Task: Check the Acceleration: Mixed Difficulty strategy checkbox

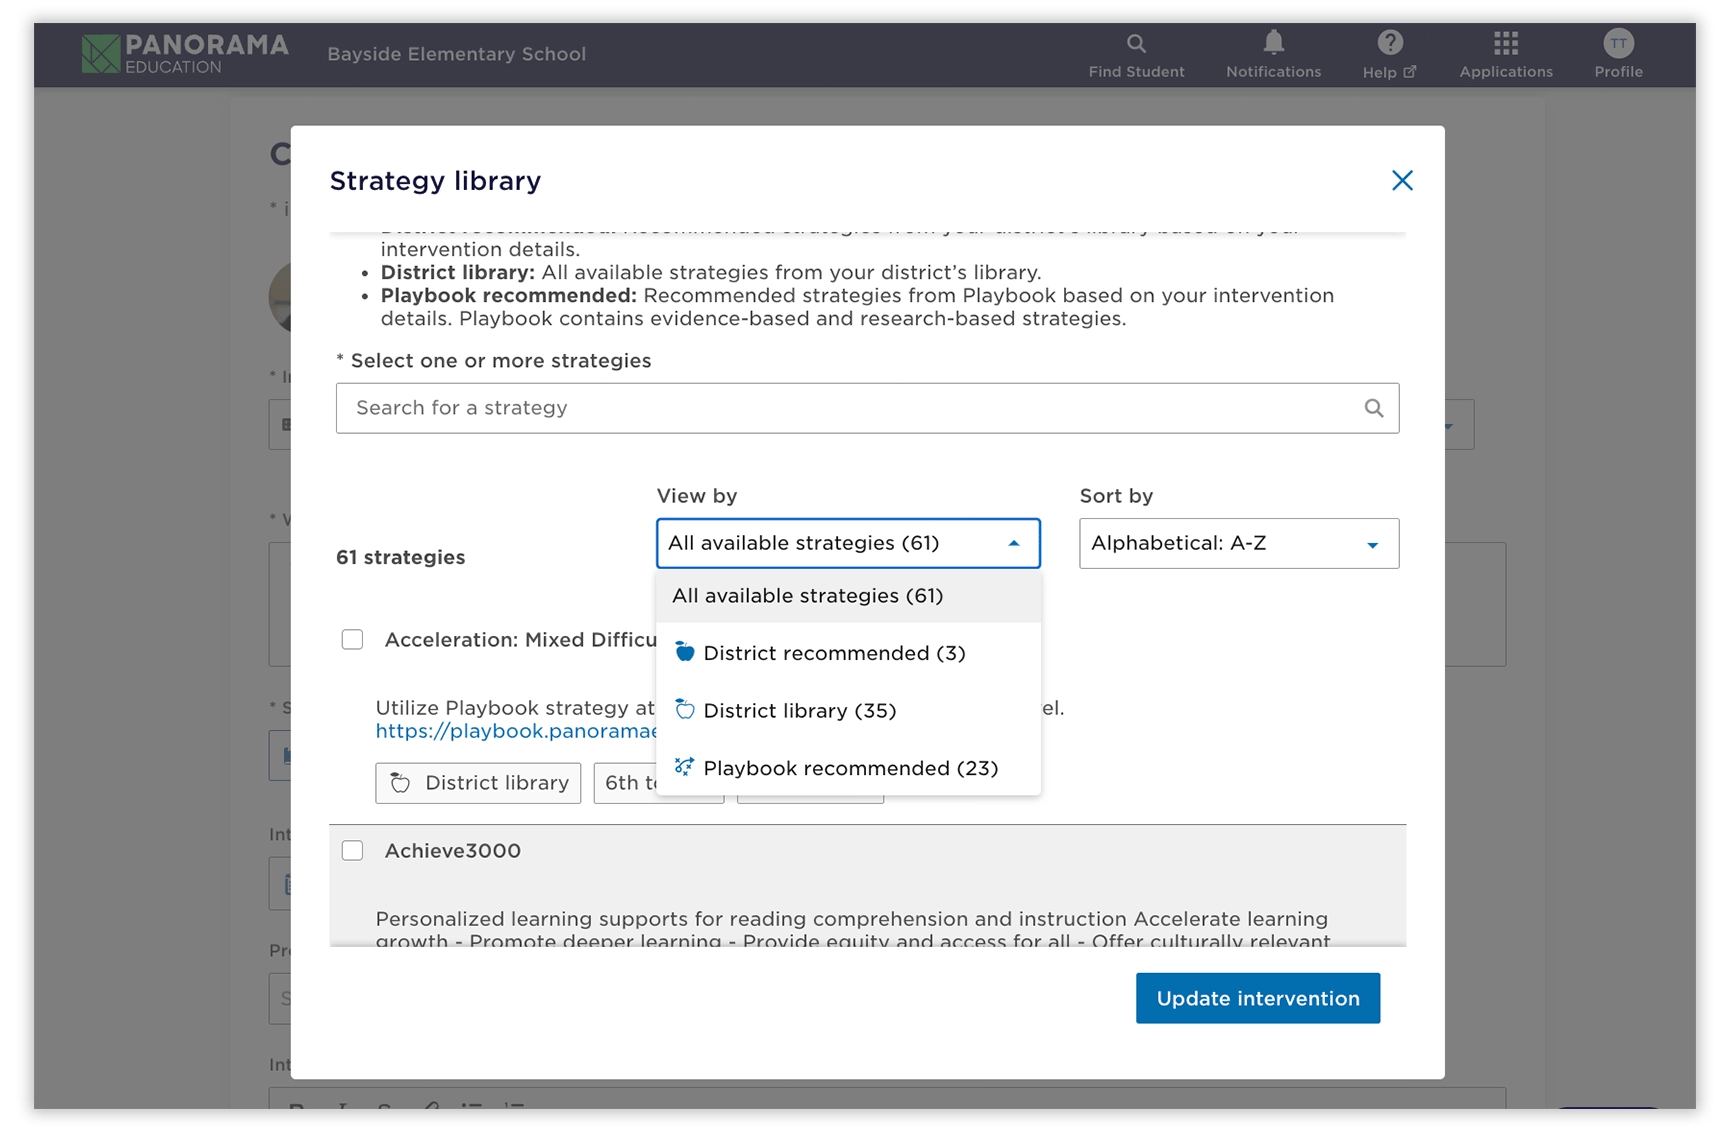Action: pyautogui.click(x=352, y=640)
